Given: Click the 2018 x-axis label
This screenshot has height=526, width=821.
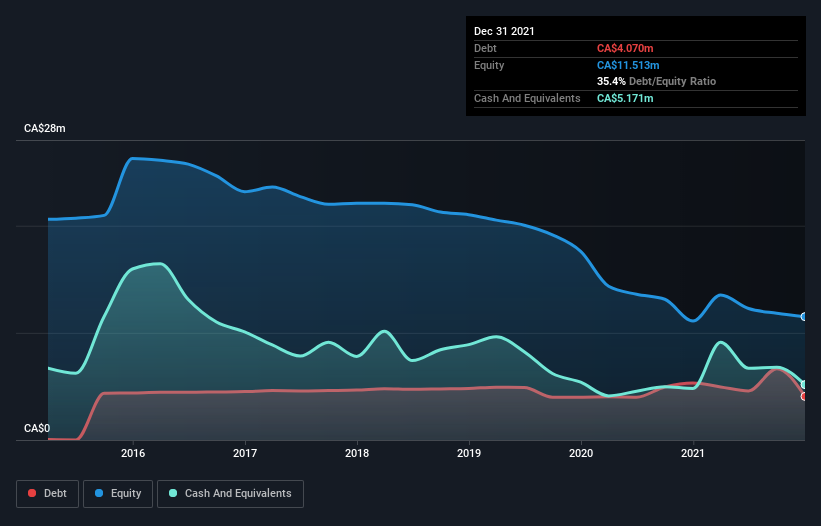Looking at the screenshot, I should tap(357, 453).
